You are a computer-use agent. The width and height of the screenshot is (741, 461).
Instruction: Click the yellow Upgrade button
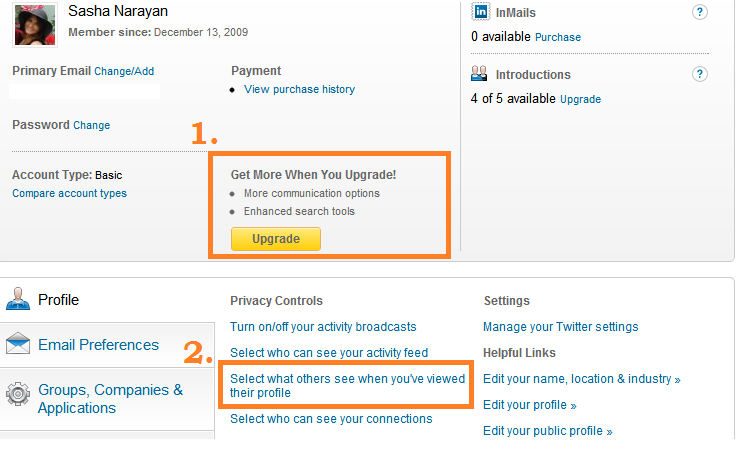pyautogui.click(x=276, y=239)
